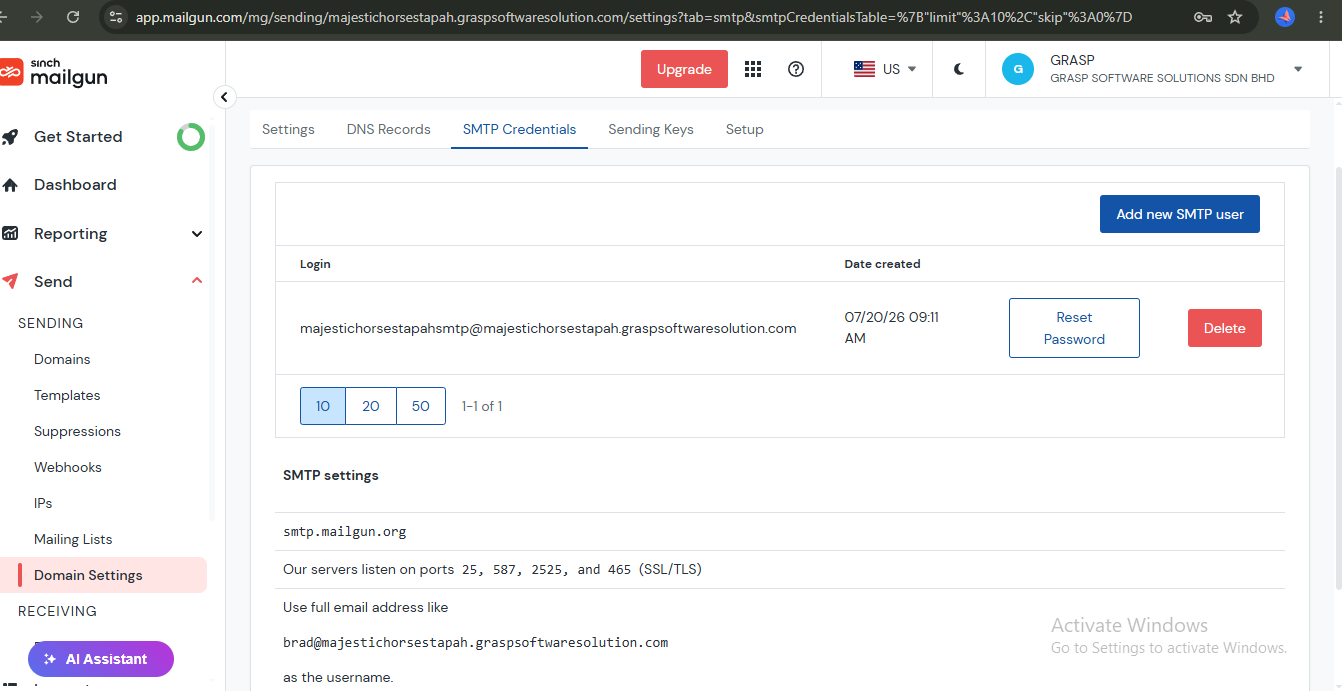1342x691 pixels.
Task: Open the AI Assistant button
Action: pyautogui.click(x=101, y=659)
